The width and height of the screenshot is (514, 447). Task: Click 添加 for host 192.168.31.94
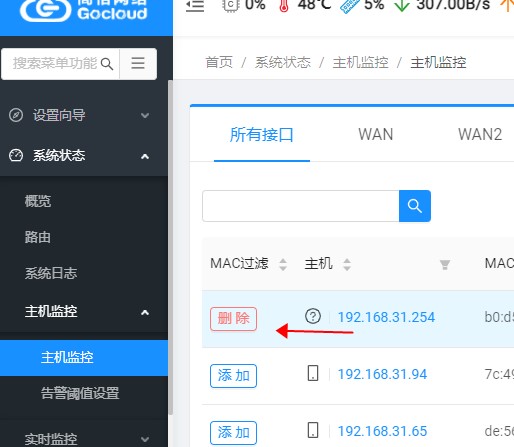(x=233, y=376)
